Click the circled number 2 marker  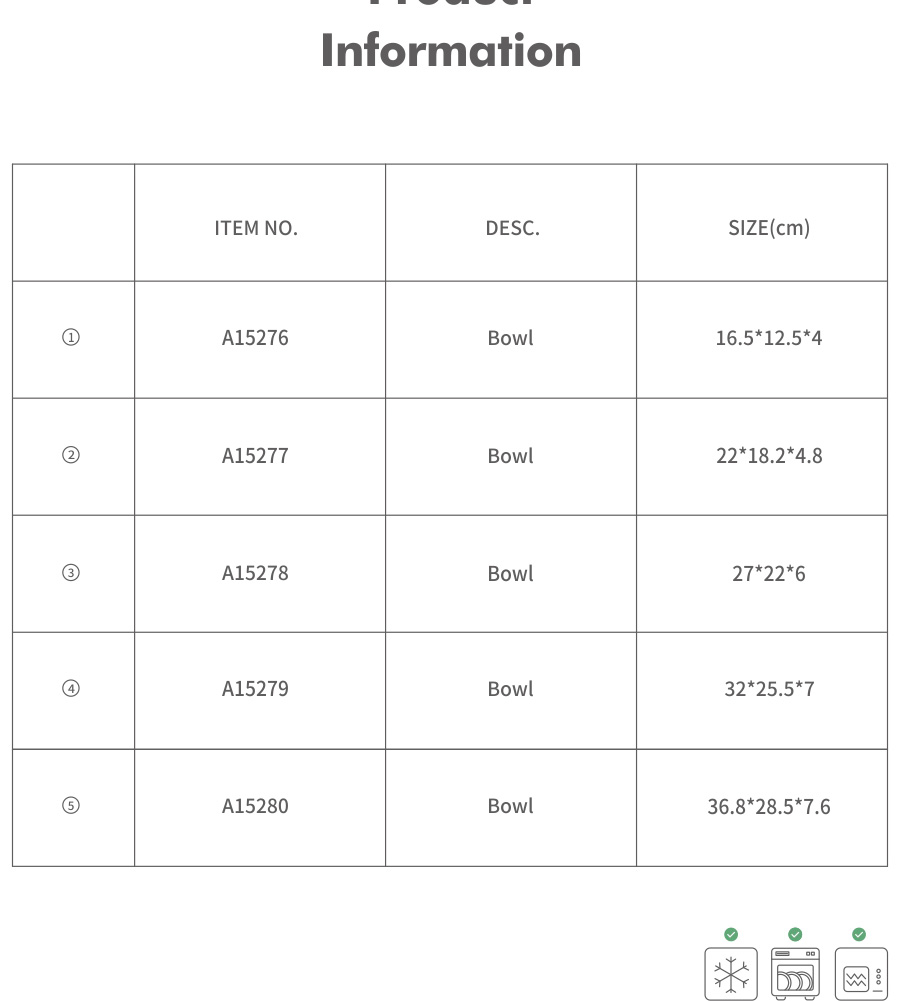point(71,455)
